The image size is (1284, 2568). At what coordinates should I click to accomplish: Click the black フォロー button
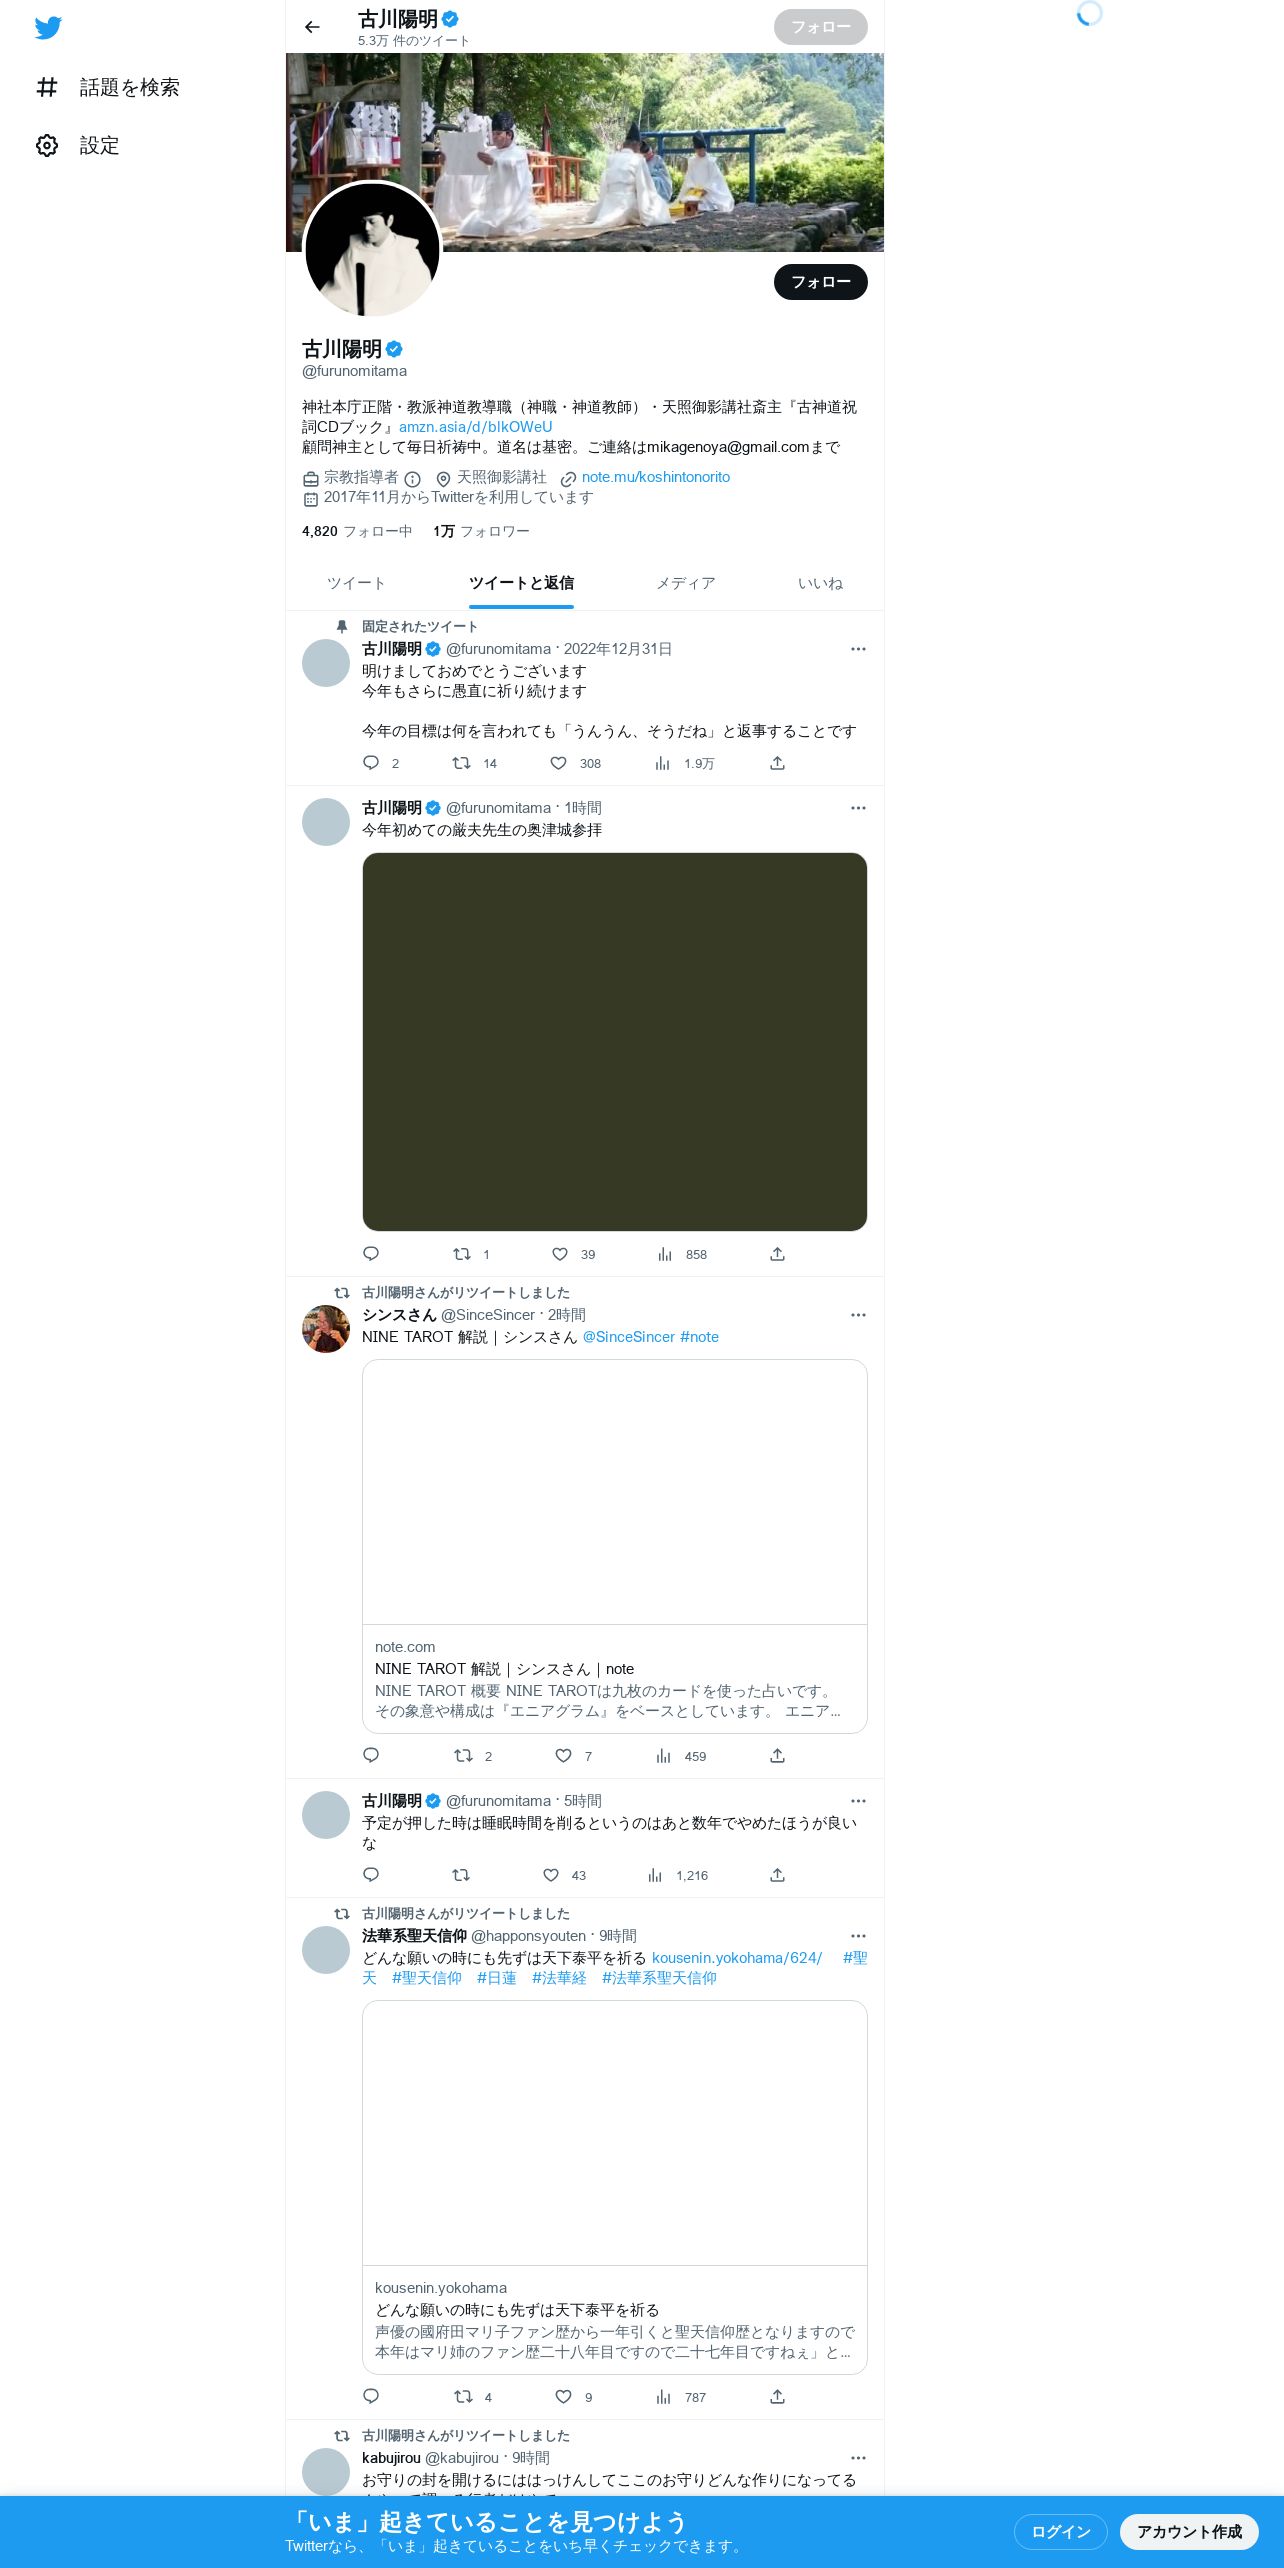pyautogui.click(x=821, y=282)
